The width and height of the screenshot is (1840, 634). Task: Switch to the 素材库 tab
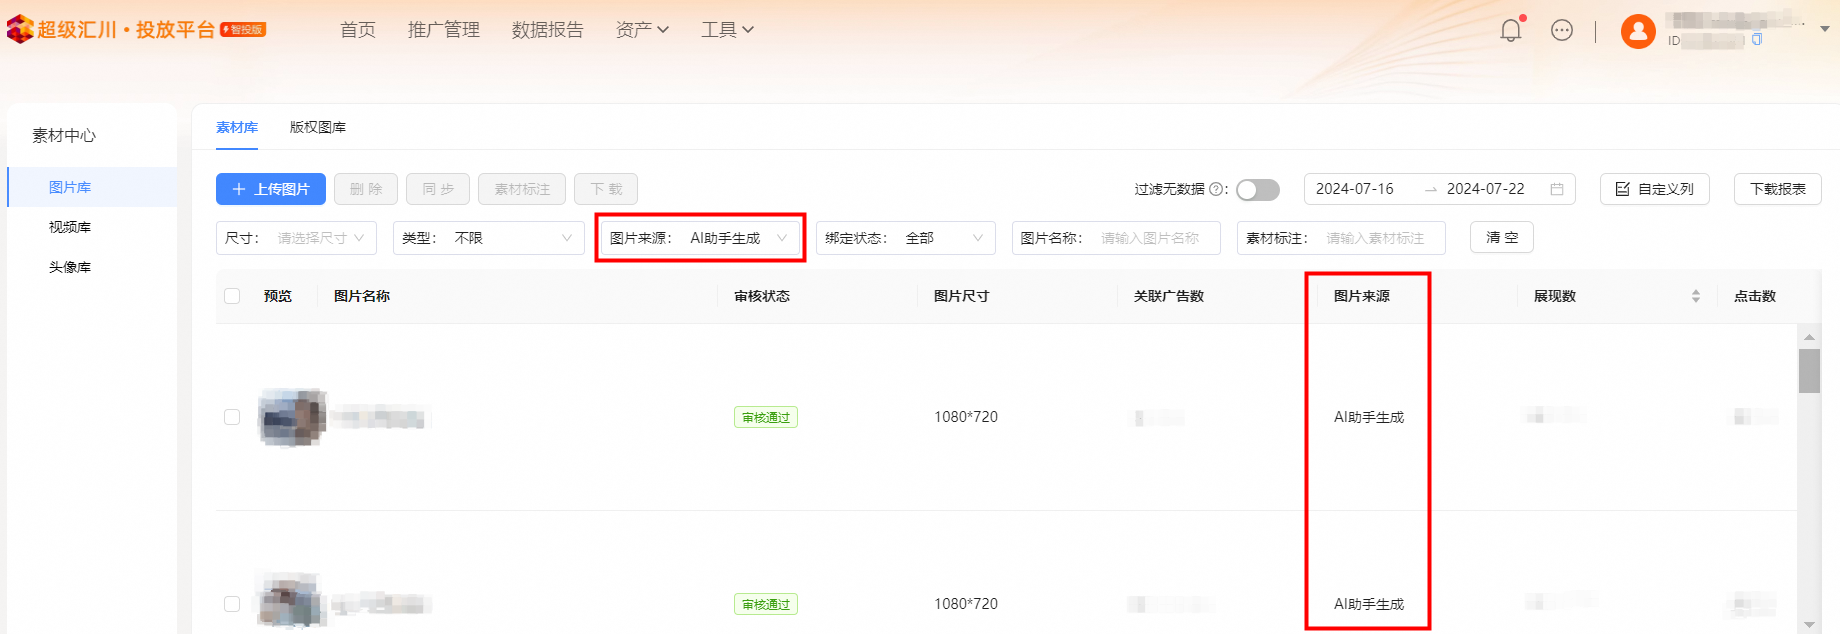click(x=237, y=127)
